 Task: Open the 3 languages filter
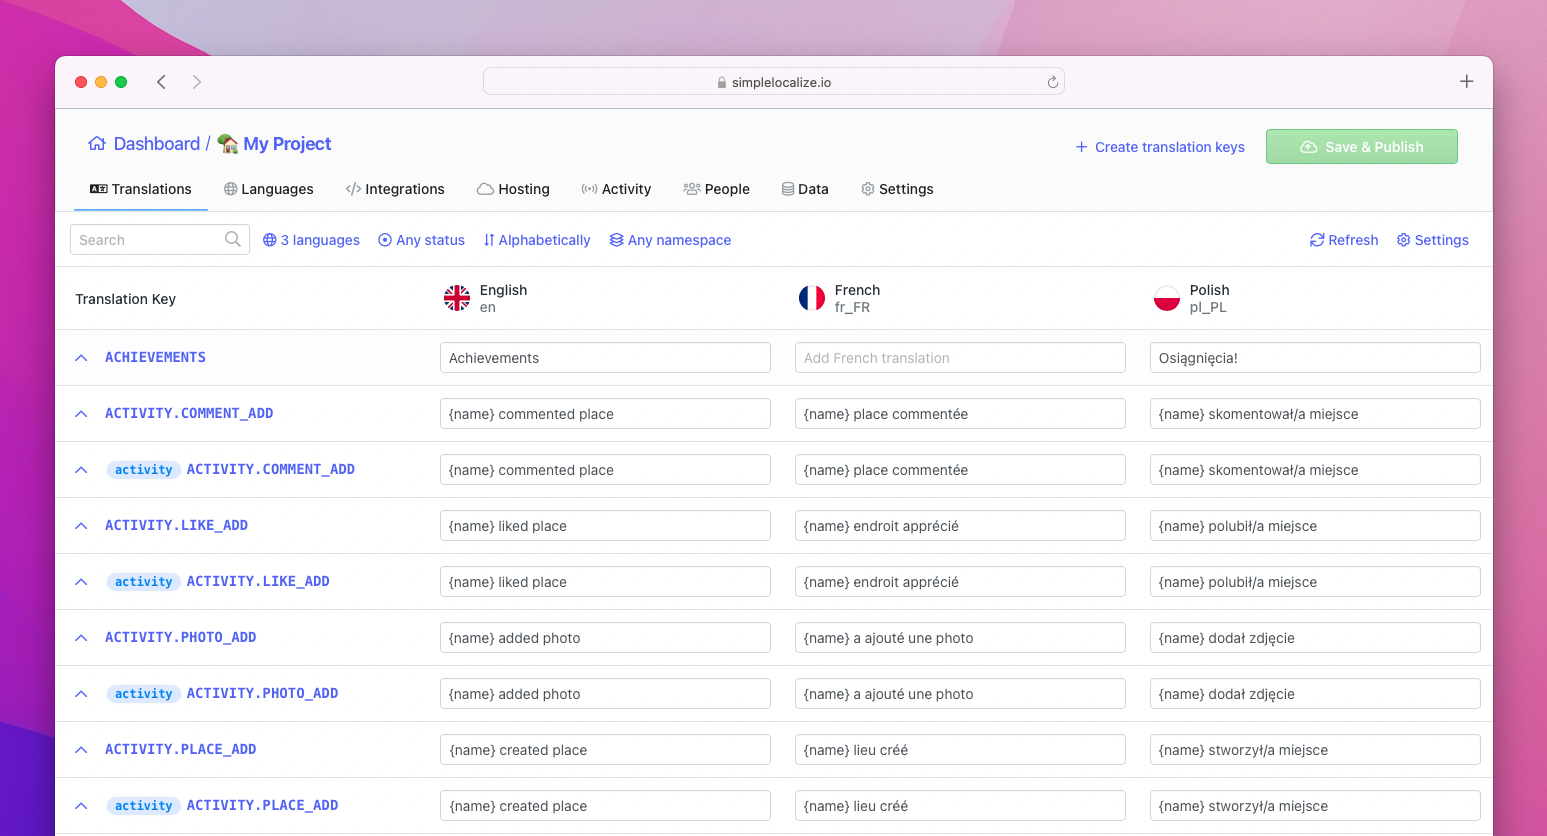pos(311,240)
